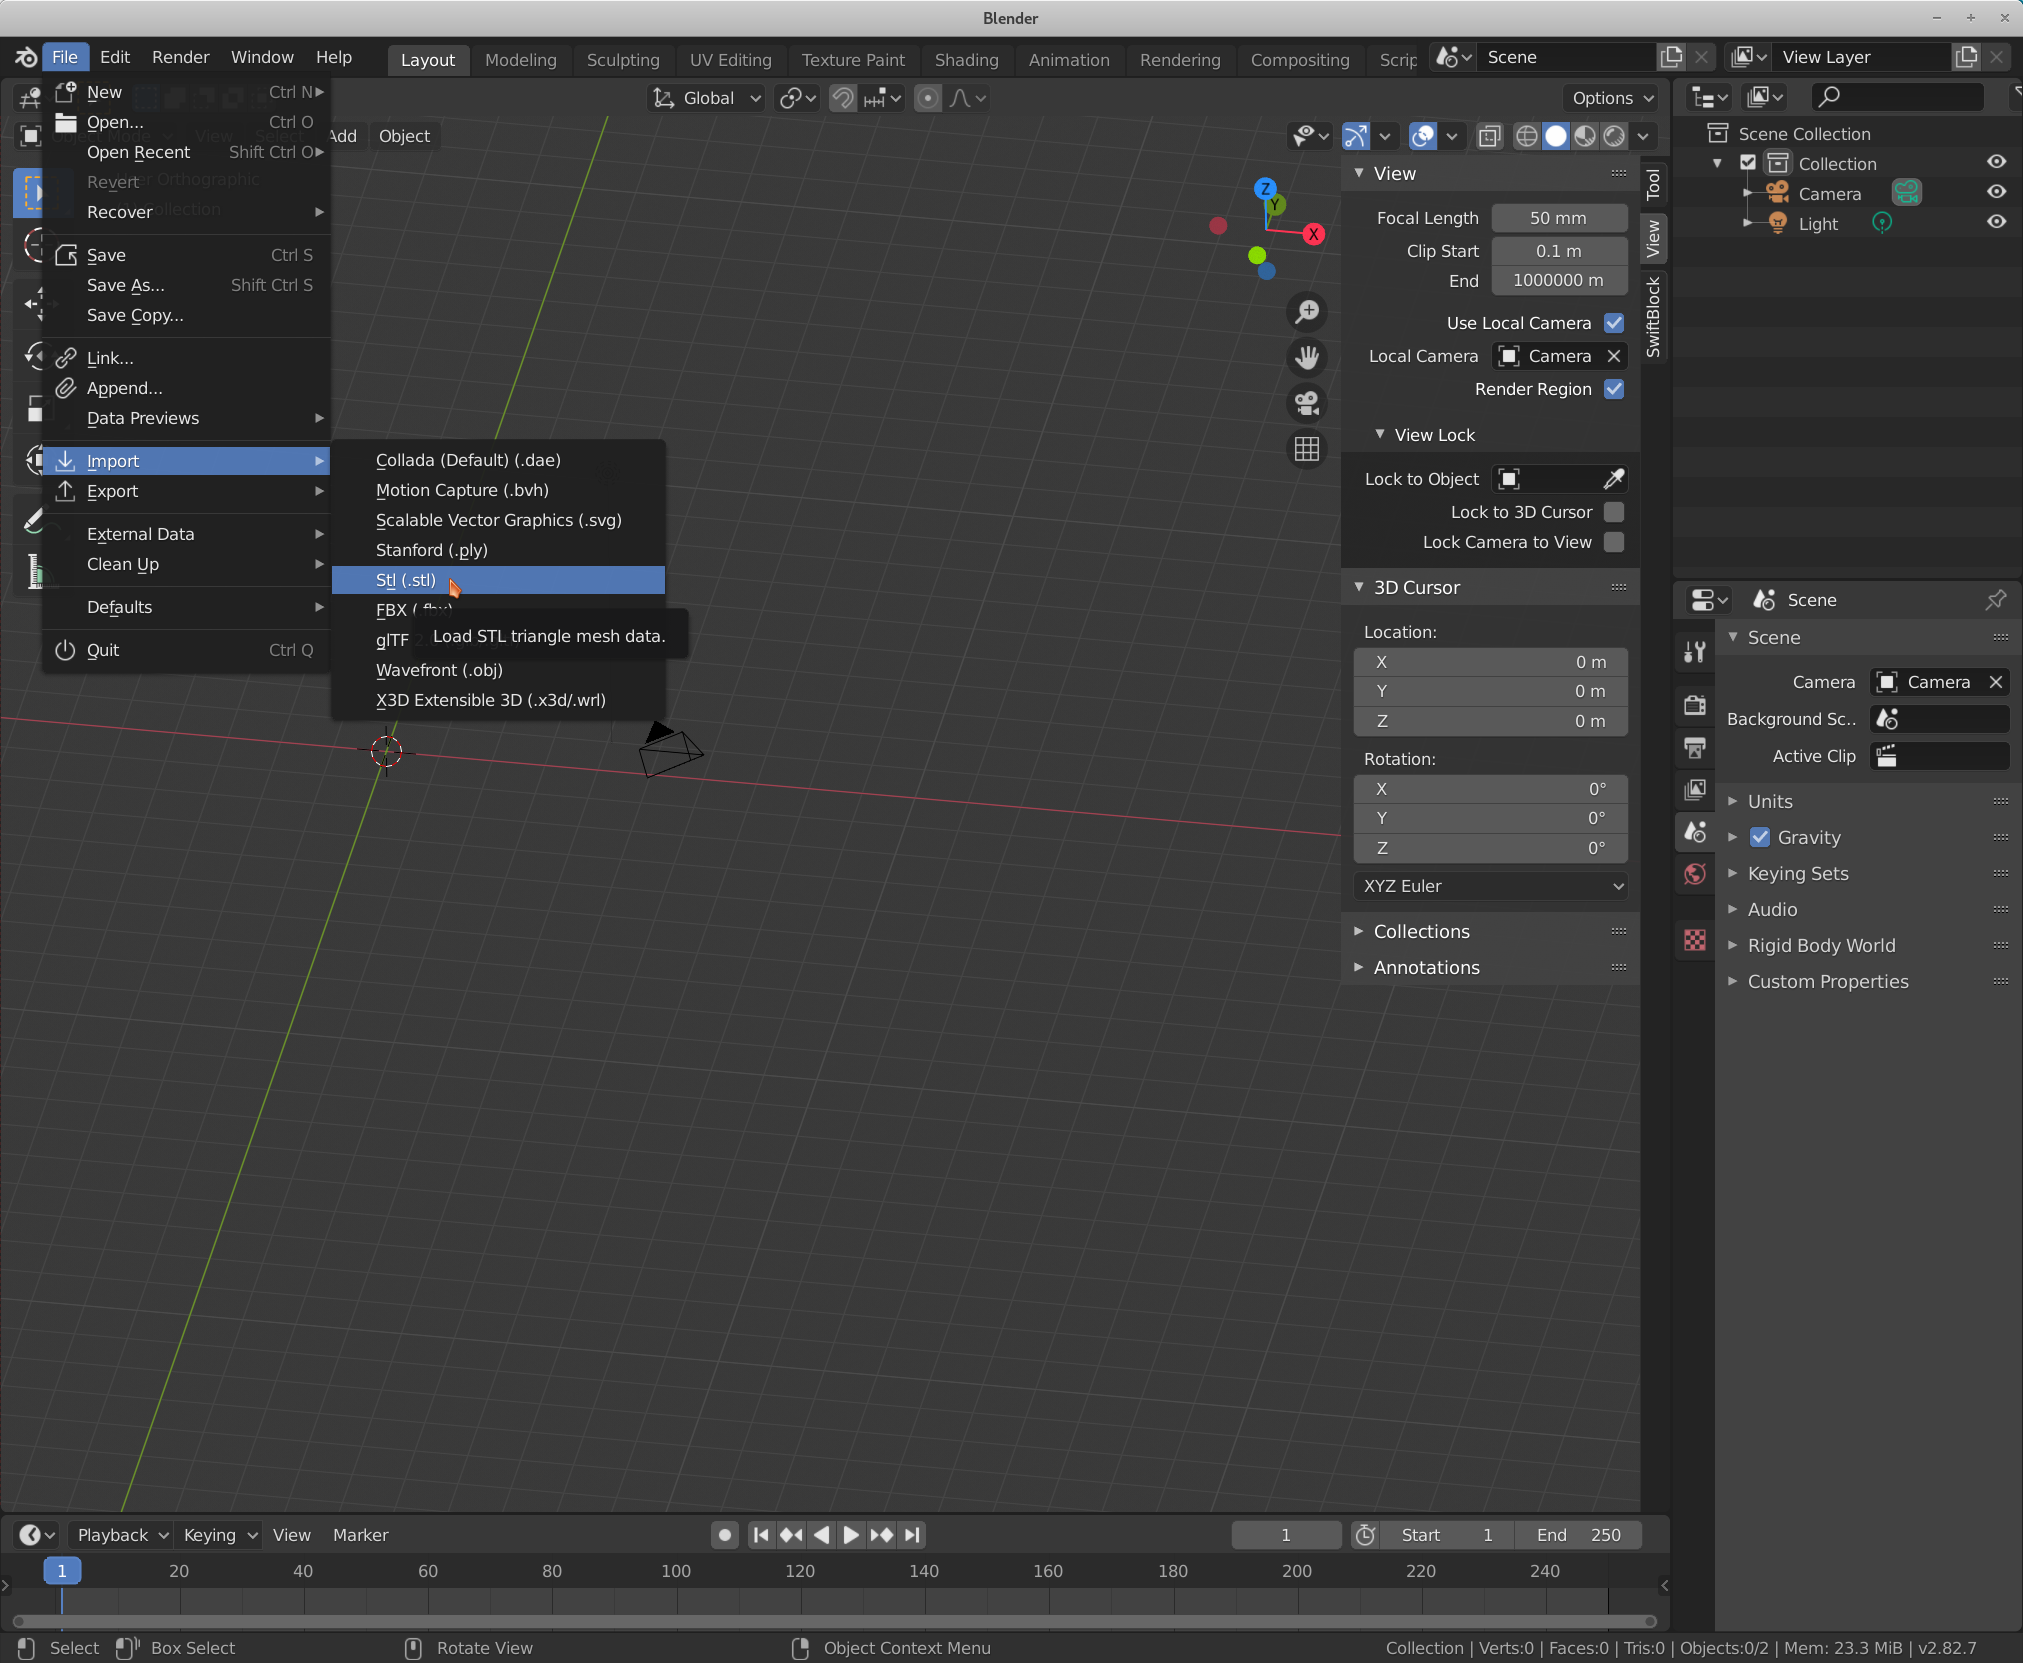Screen dimensions: 2023x1663
Task: Switch to orthographic grid view icon
Action: pyautogui.click(x=1307, y=449)
